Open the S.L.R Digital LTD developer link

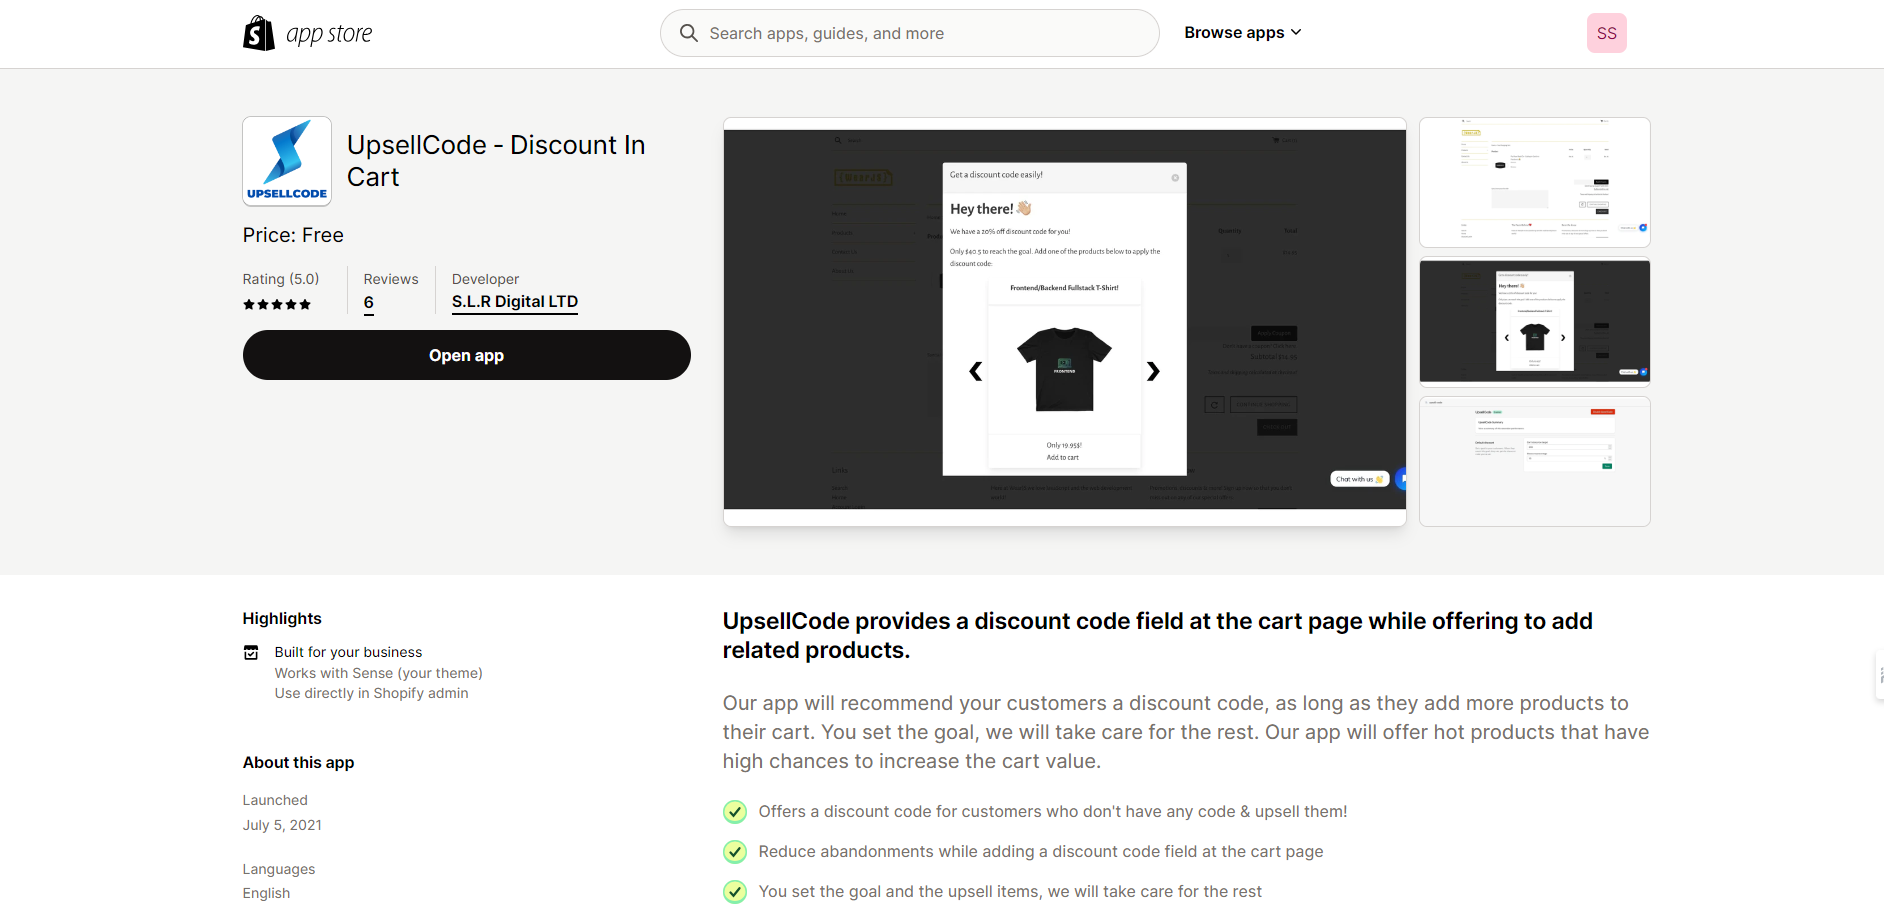pos(514,302)
